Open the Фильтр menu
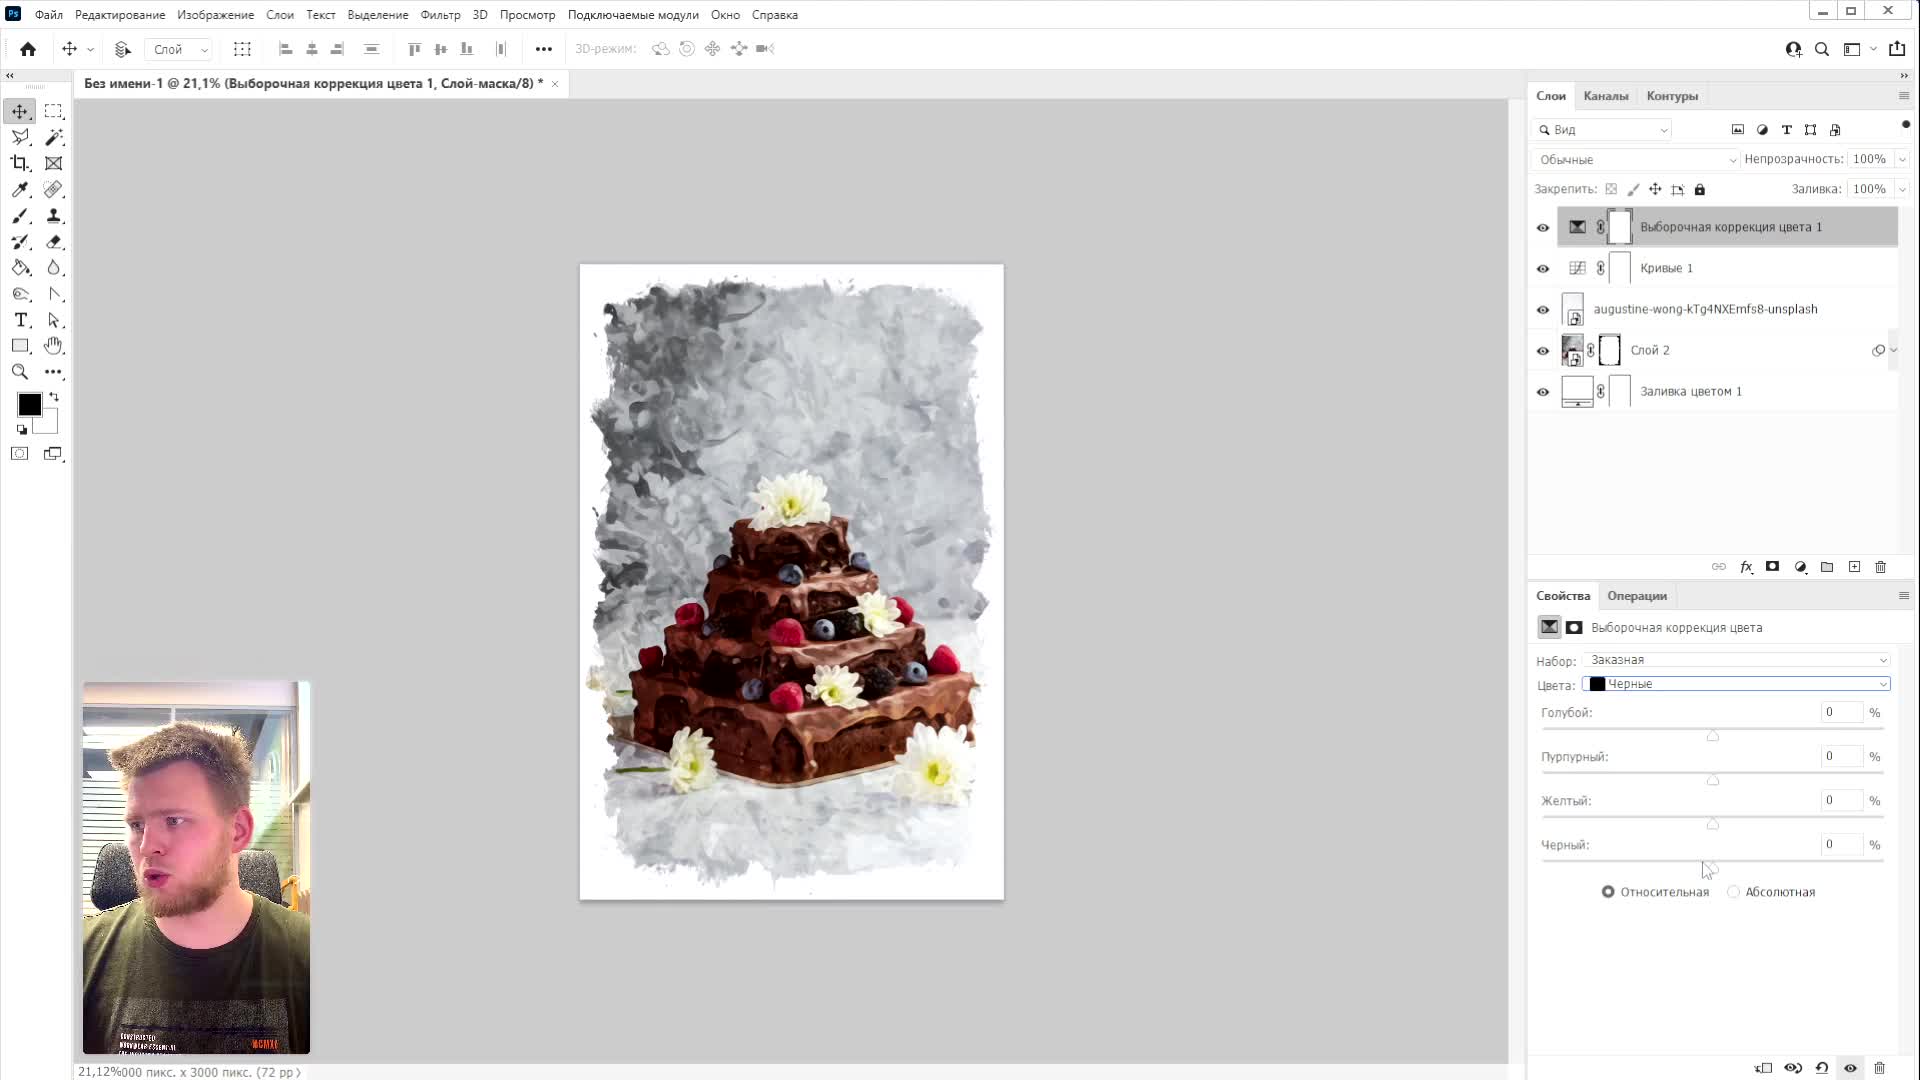 (x=440, y=15)
